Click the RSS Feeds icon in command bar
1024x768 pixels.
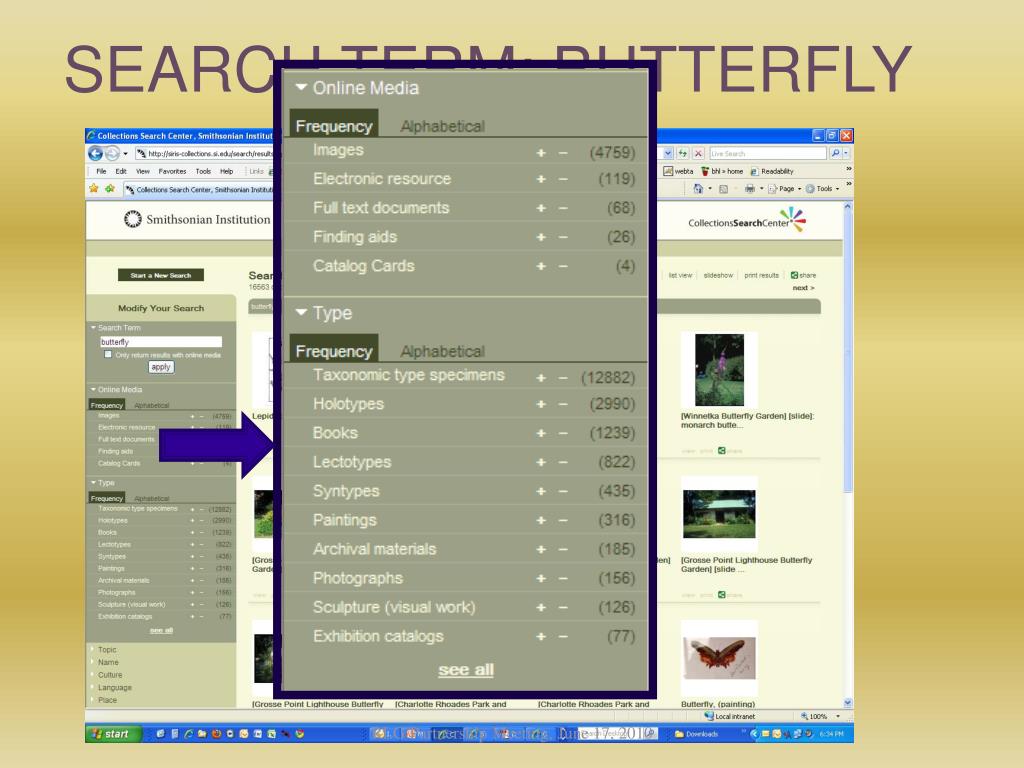click(x=723, y=189)
